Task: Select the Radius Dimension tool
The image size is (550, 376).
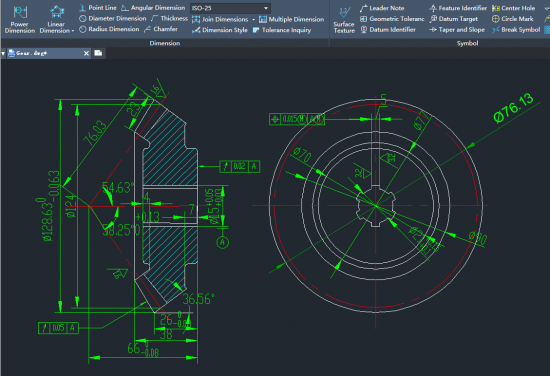Action: (x=109, y=29)
